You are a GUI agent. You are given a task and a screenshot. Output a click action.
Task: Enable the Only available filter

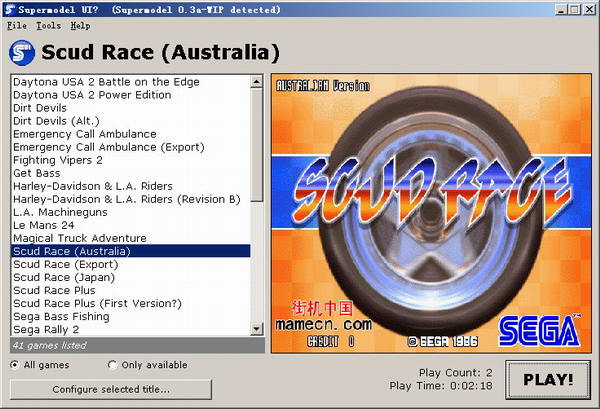[112, 365]
